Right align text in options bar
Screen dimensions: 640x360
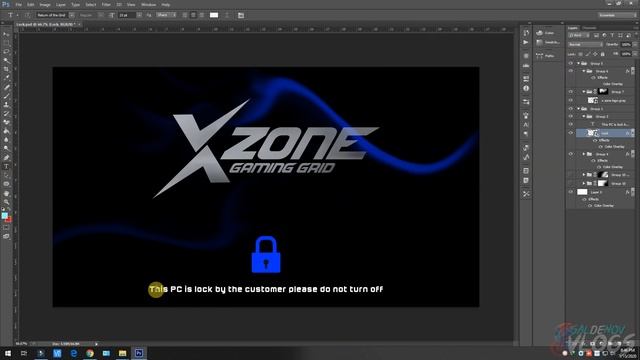(x=202, y=15)
